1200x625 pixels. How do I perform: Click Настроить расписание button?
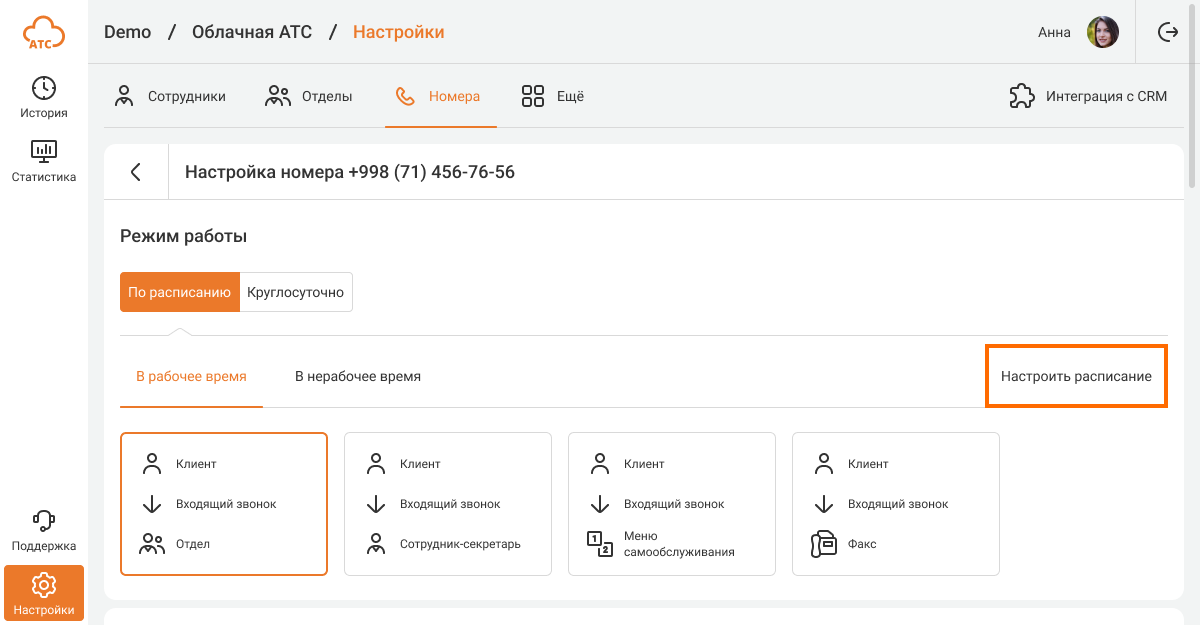tap(1076, 377)
